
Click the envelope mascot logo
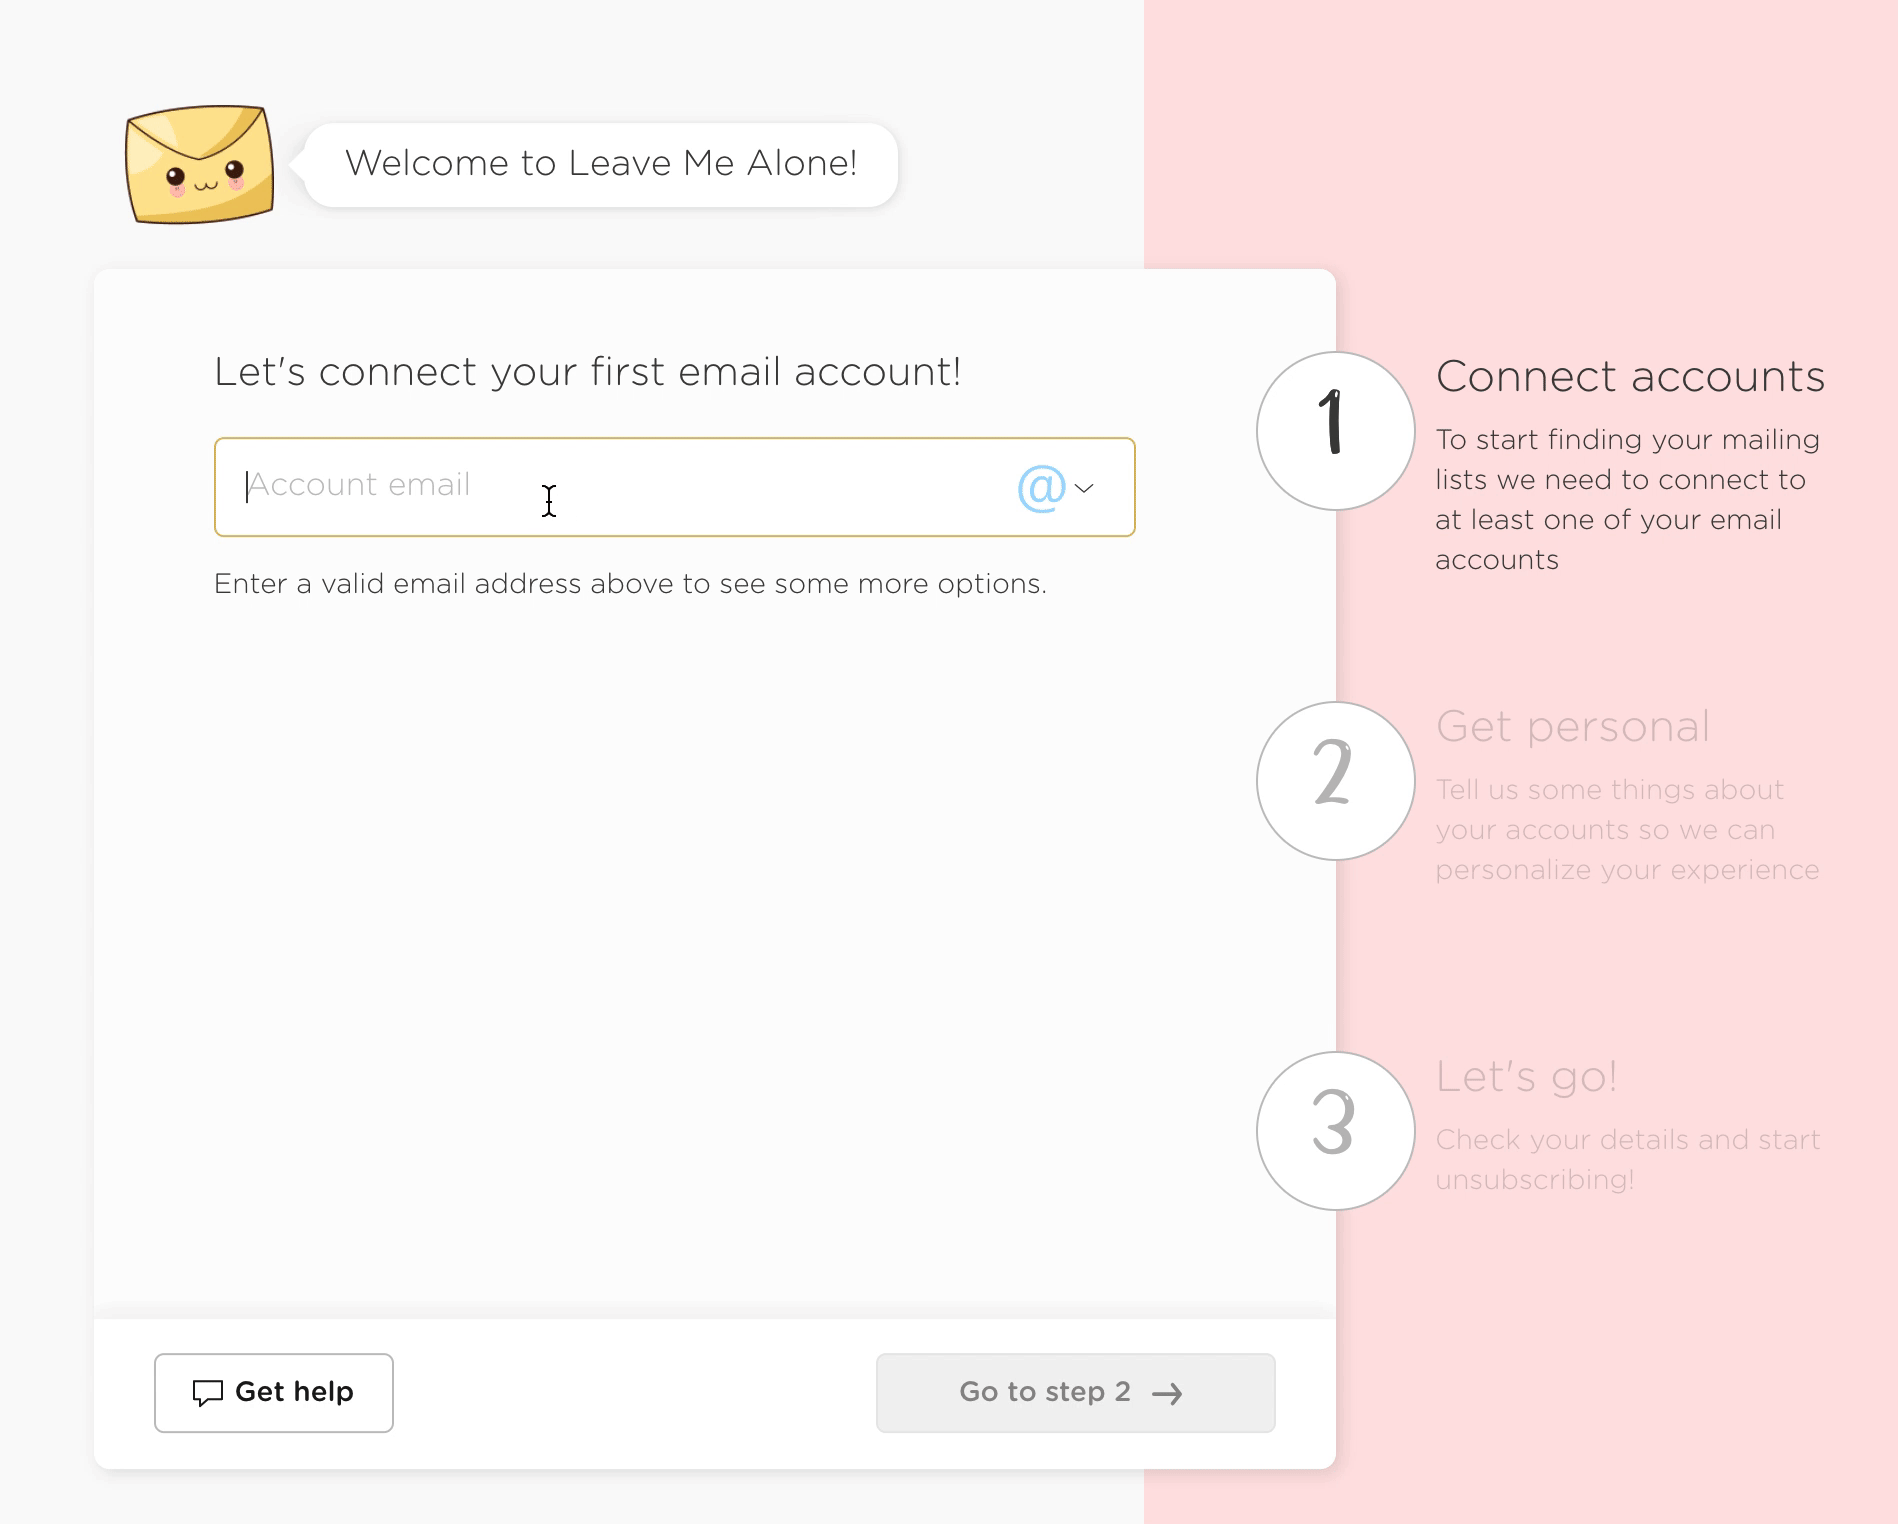pos(199,164)
